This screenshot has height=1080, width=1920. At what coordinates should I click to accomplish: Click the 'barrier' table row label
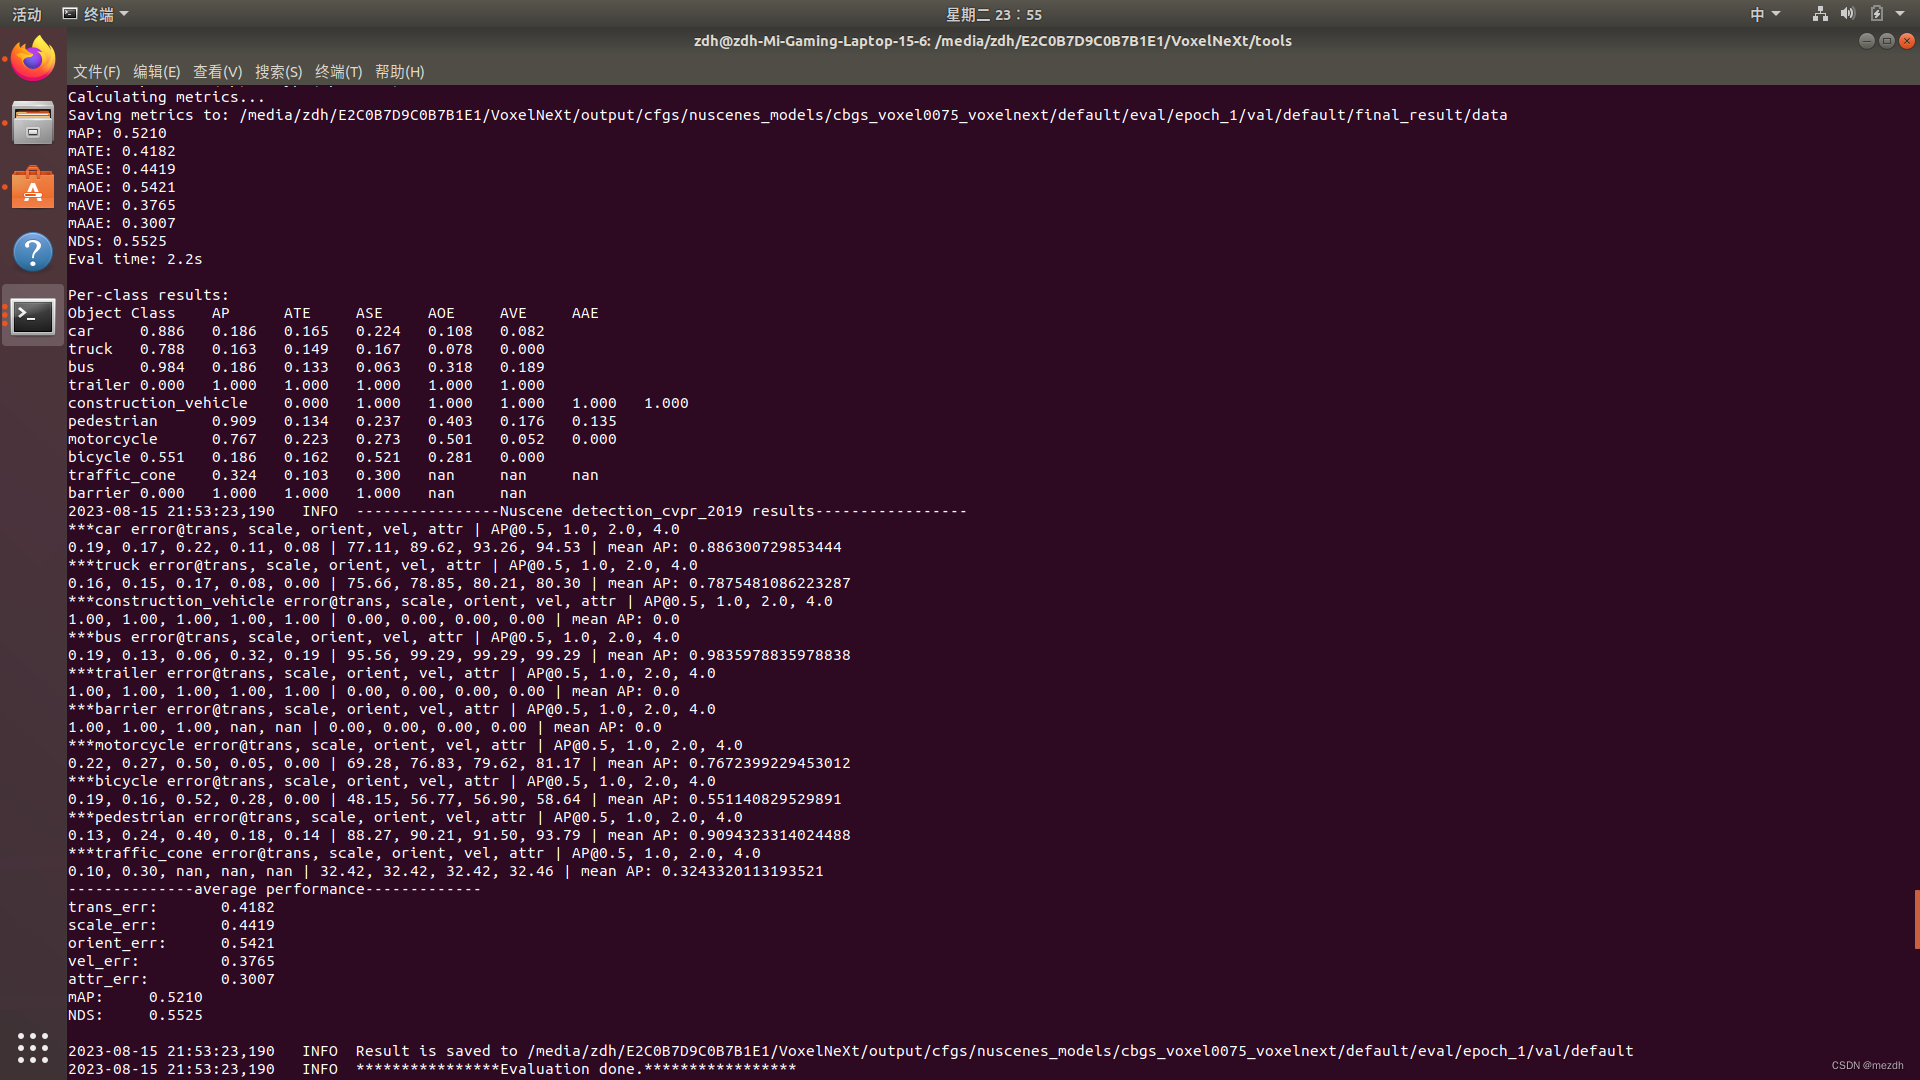[99, 493]
